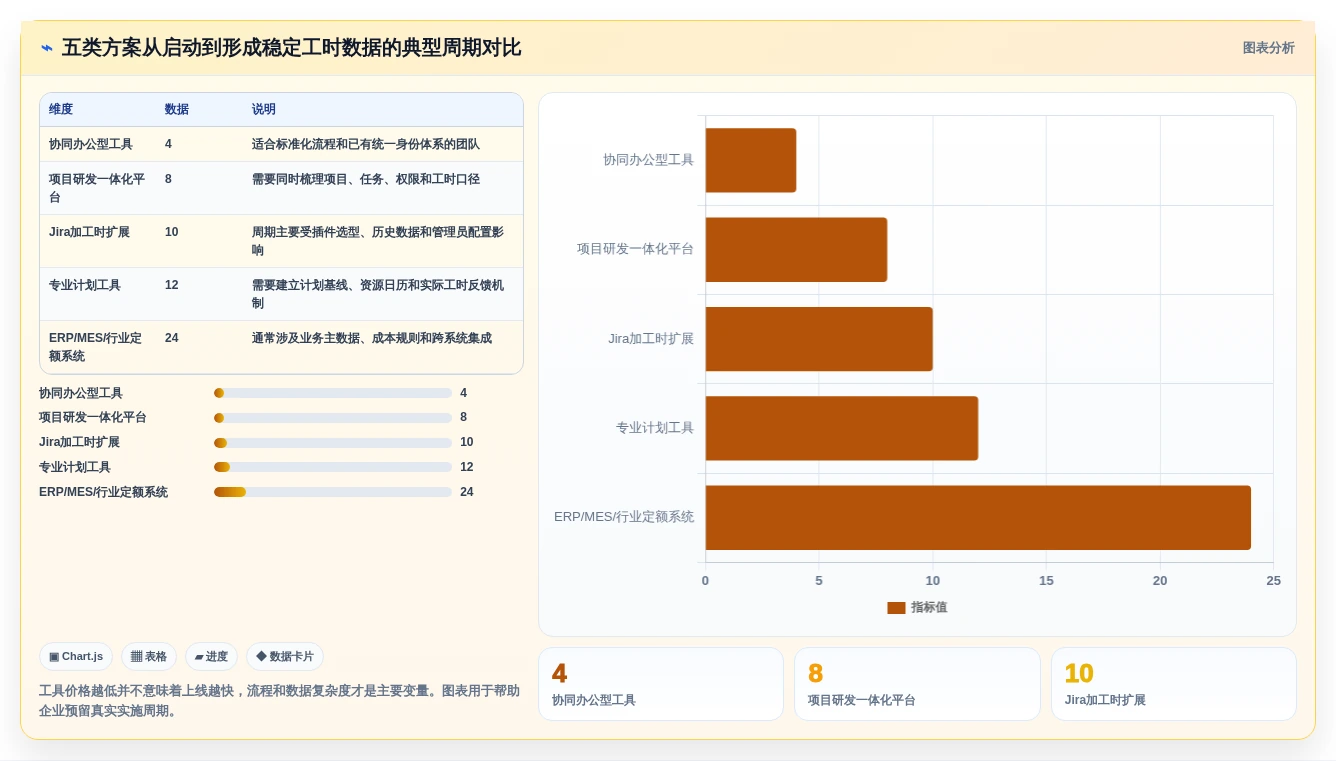Open data card showing 8 项目研发一体化平台

(917, 684)
